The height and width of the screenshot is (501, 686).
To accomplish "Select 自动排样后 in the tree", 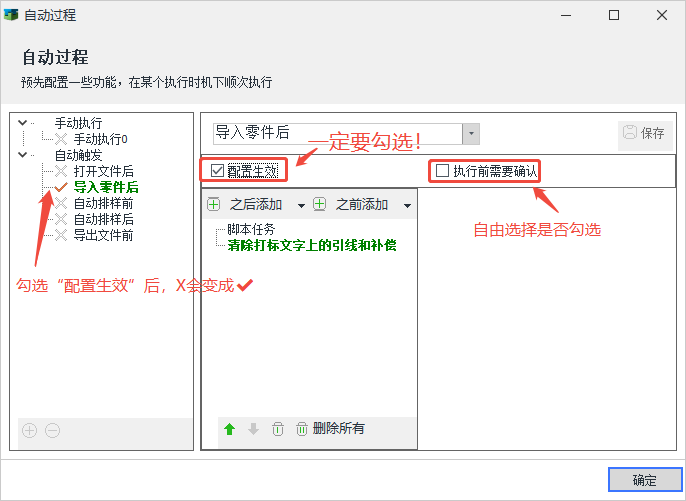I will (104, 219).
